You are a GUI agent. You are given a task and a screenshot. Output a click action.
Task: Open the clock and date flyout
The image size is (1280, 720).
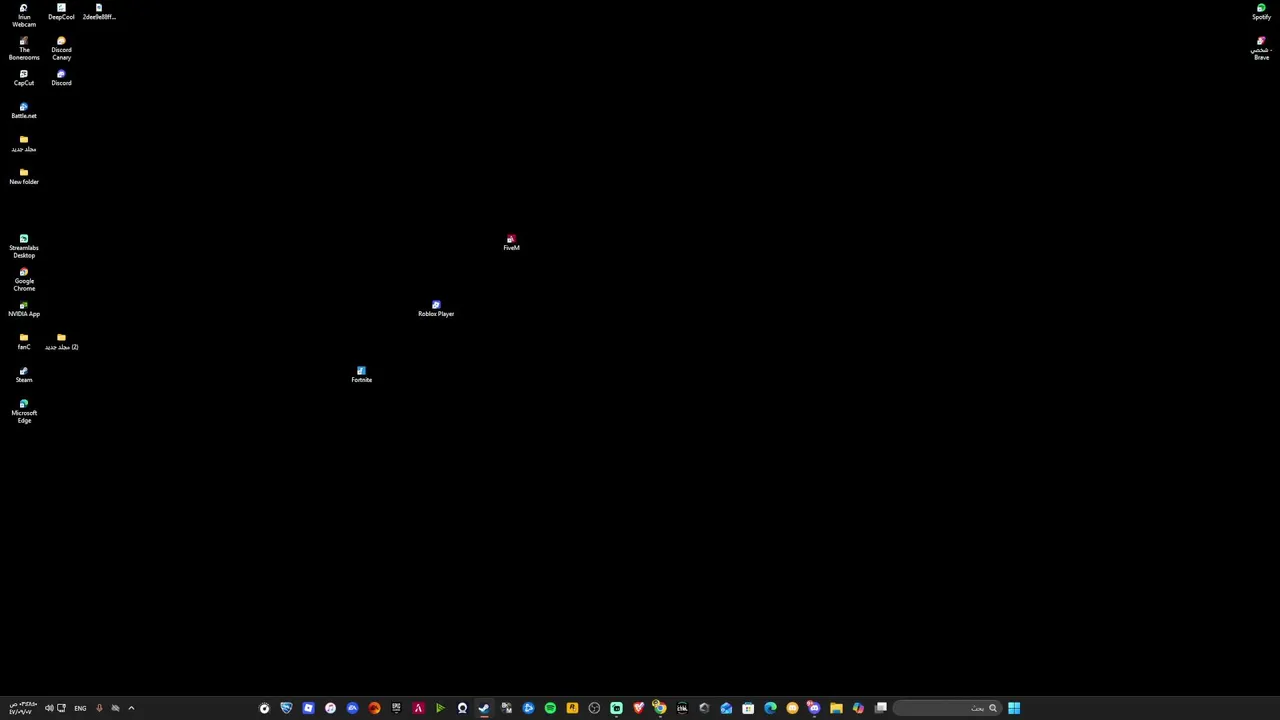(22, 708)
